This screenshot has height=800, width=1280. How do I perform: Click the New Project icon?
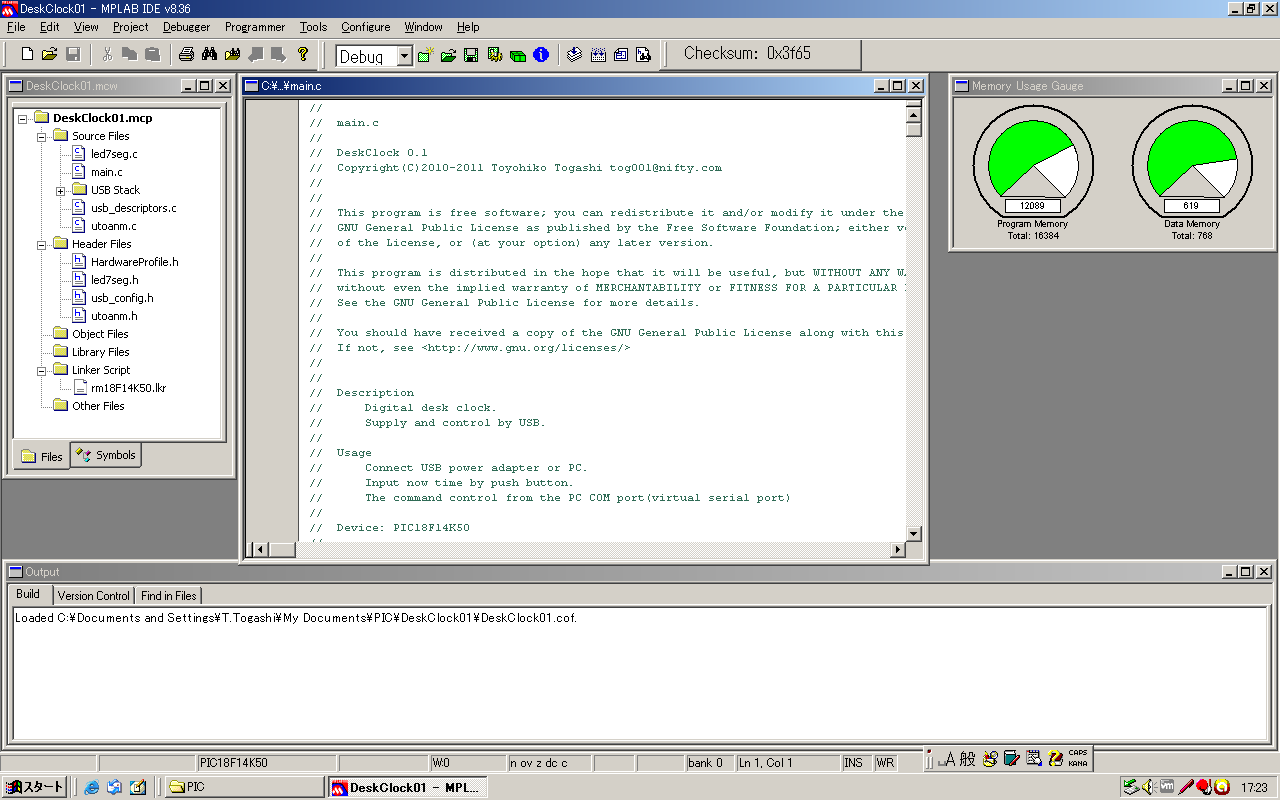pyautogui.click(x=426, y=55)
